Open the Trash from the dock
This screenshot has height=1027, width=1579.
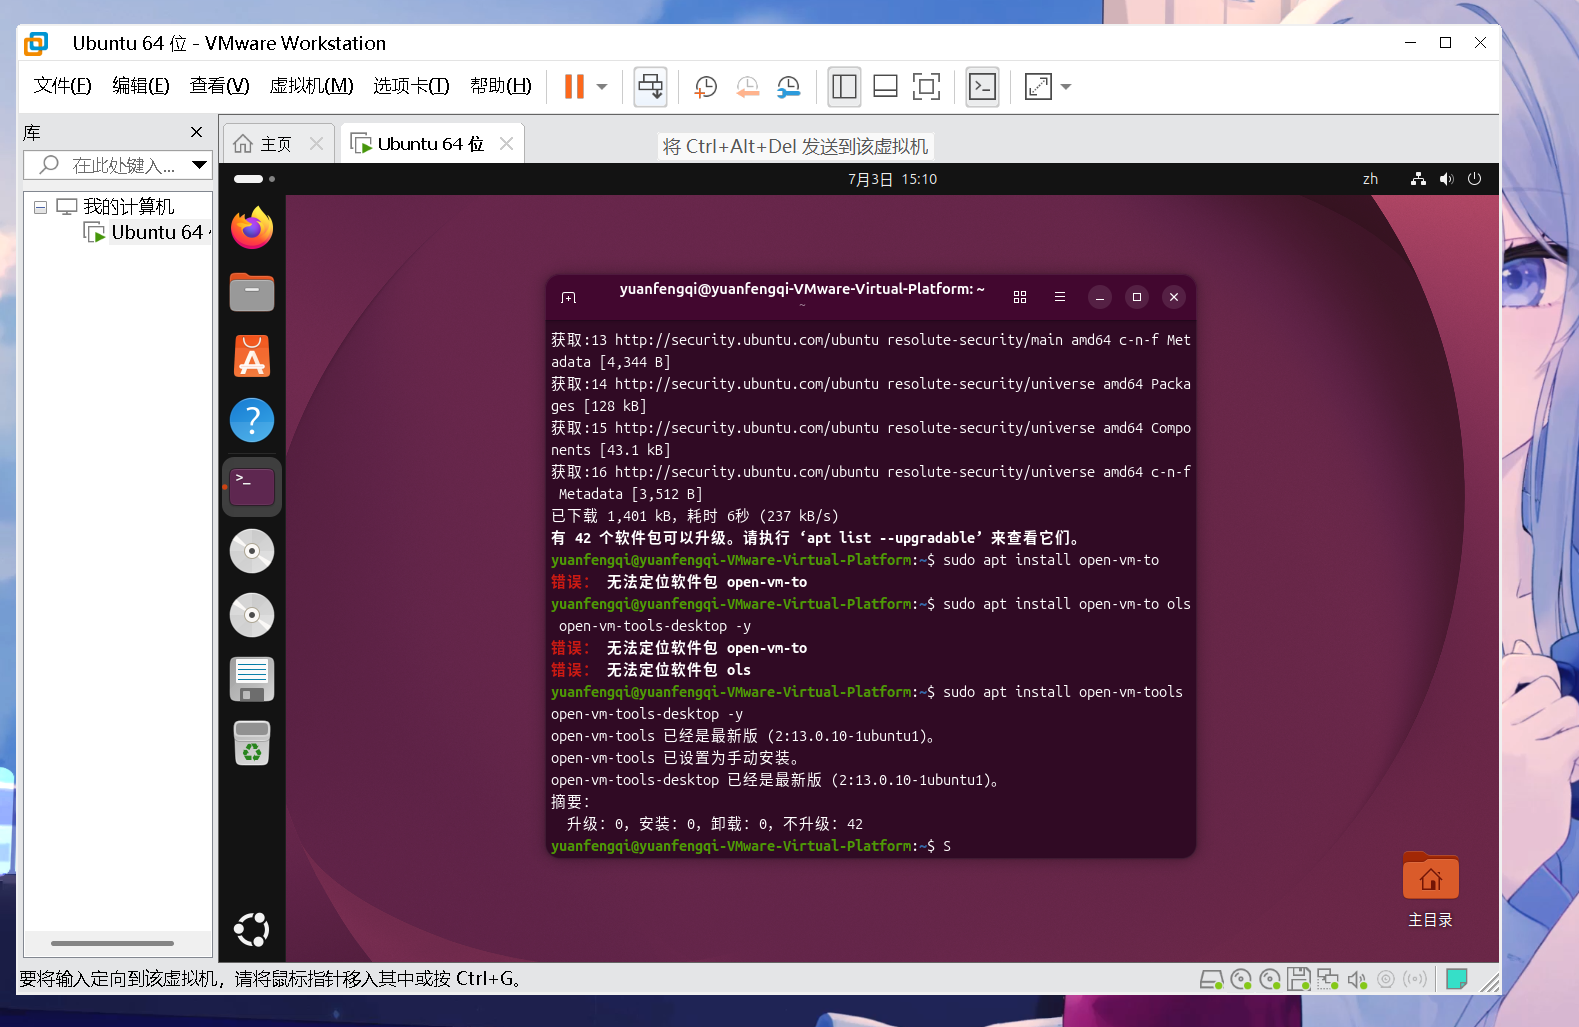pos(252,743)
